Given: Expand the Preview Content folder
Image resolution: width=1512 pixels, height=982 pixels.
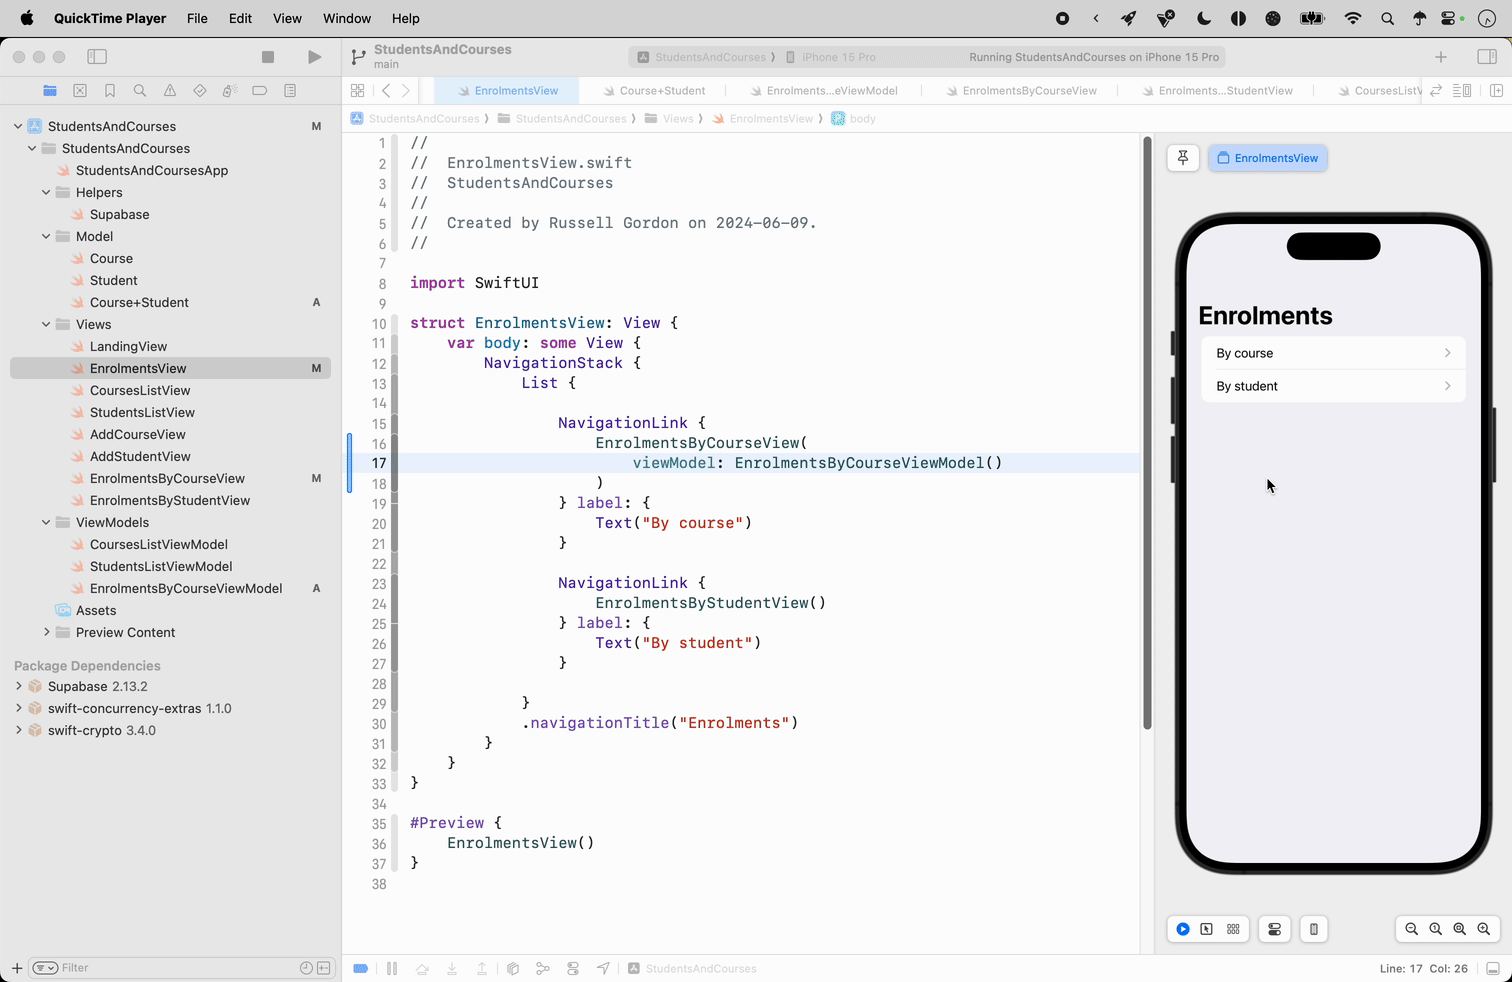Looking at the screenshot, I should [46, 632].
